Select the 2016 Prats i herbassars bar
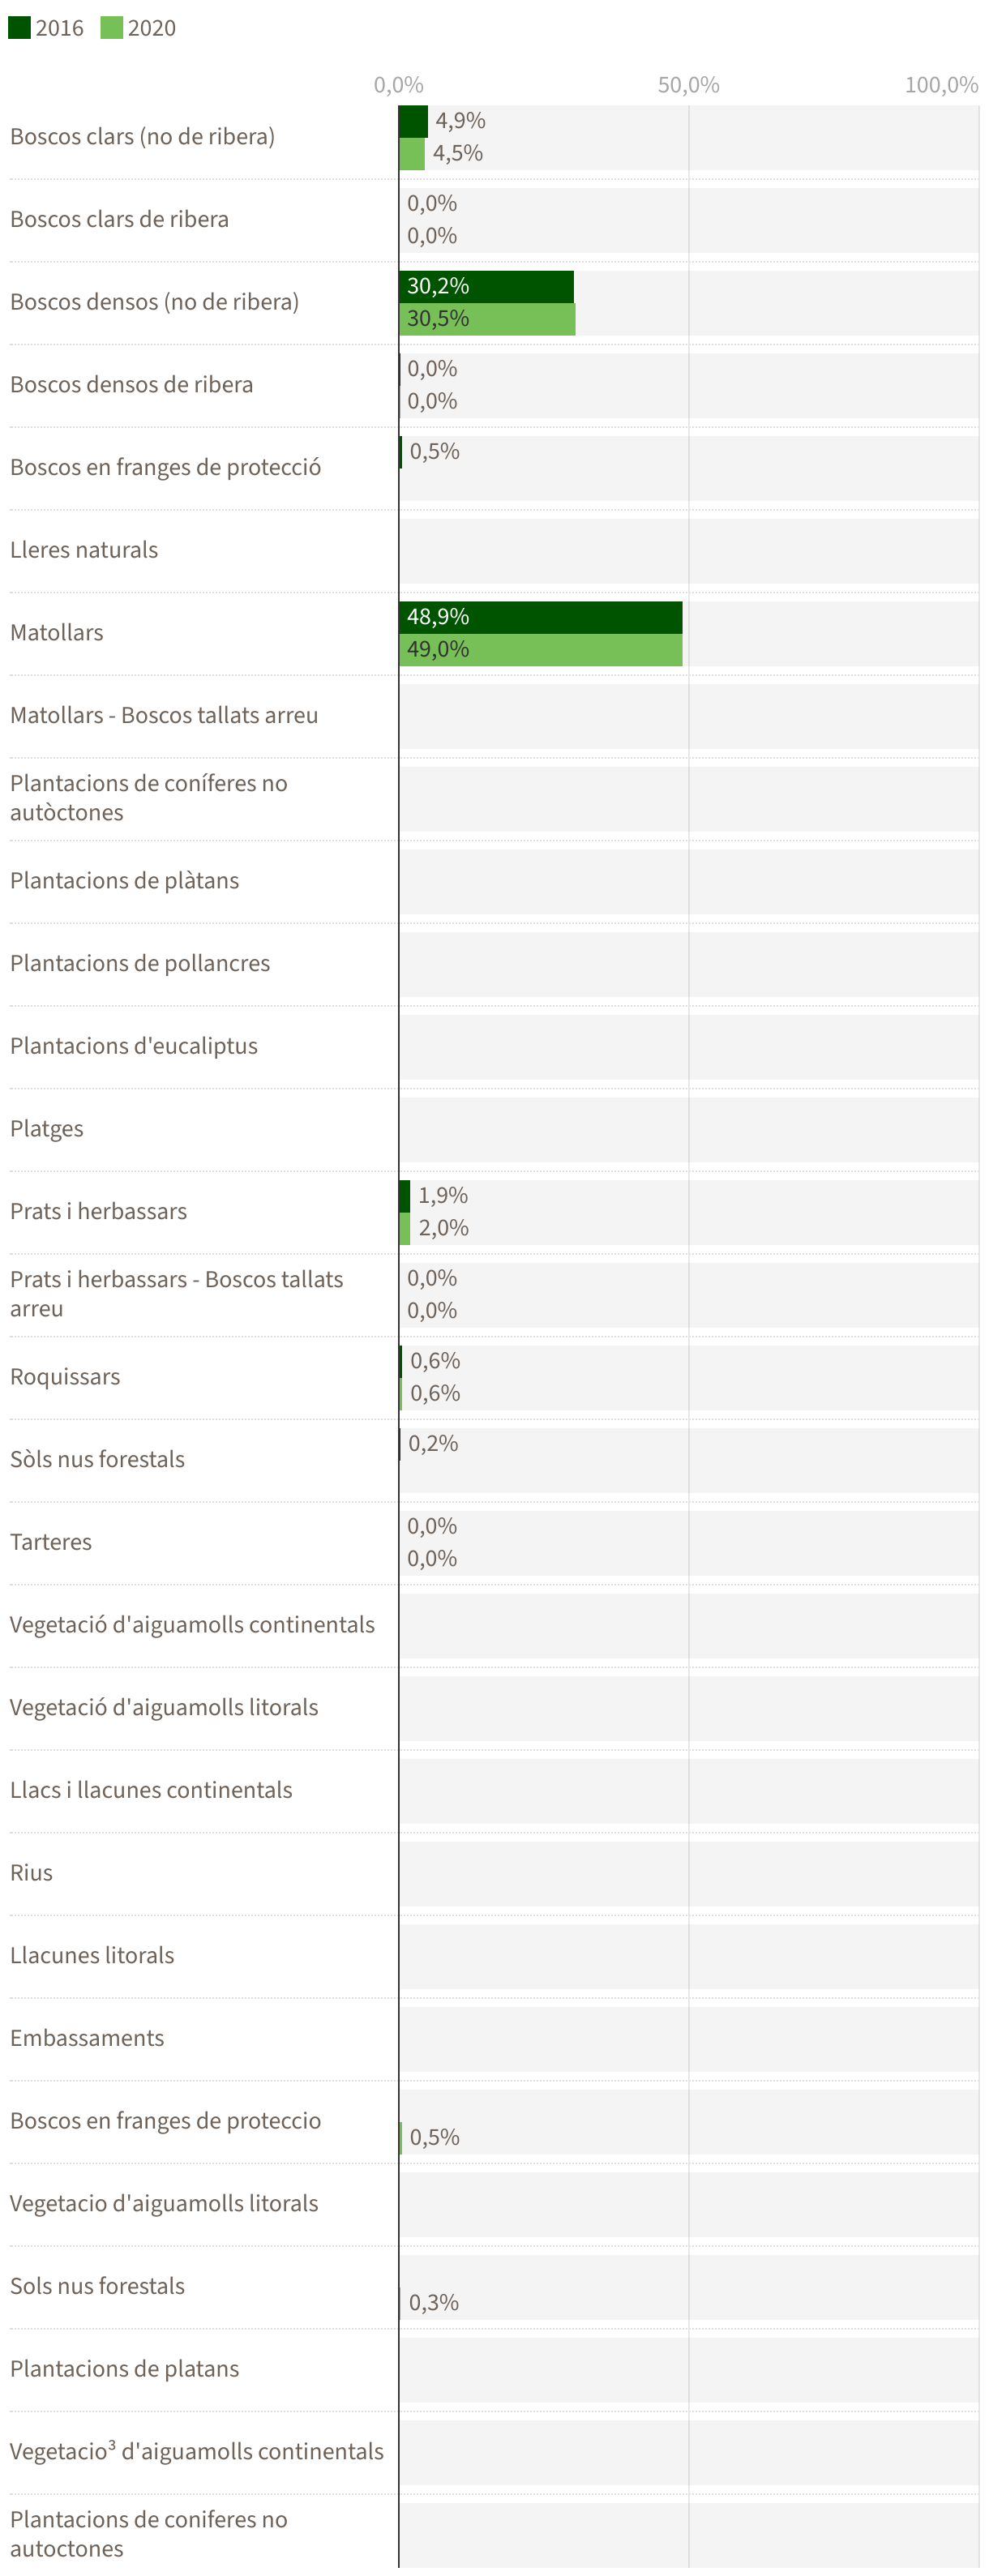The height and width of the screenshot is (2576, 989). point(405,1195)
